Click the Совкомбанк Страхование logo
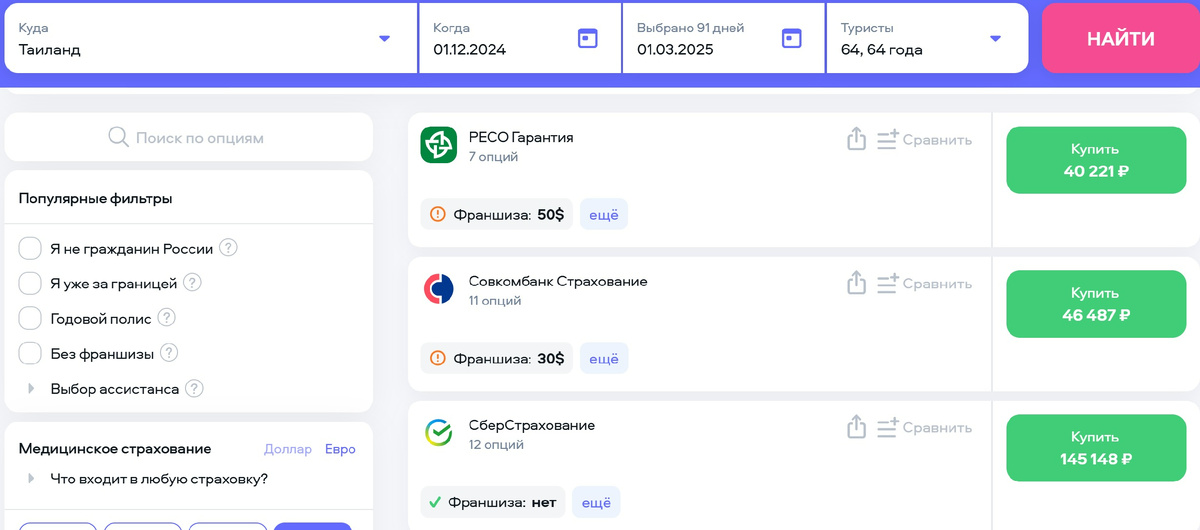The image size is (1200, 530). (438, 290)
